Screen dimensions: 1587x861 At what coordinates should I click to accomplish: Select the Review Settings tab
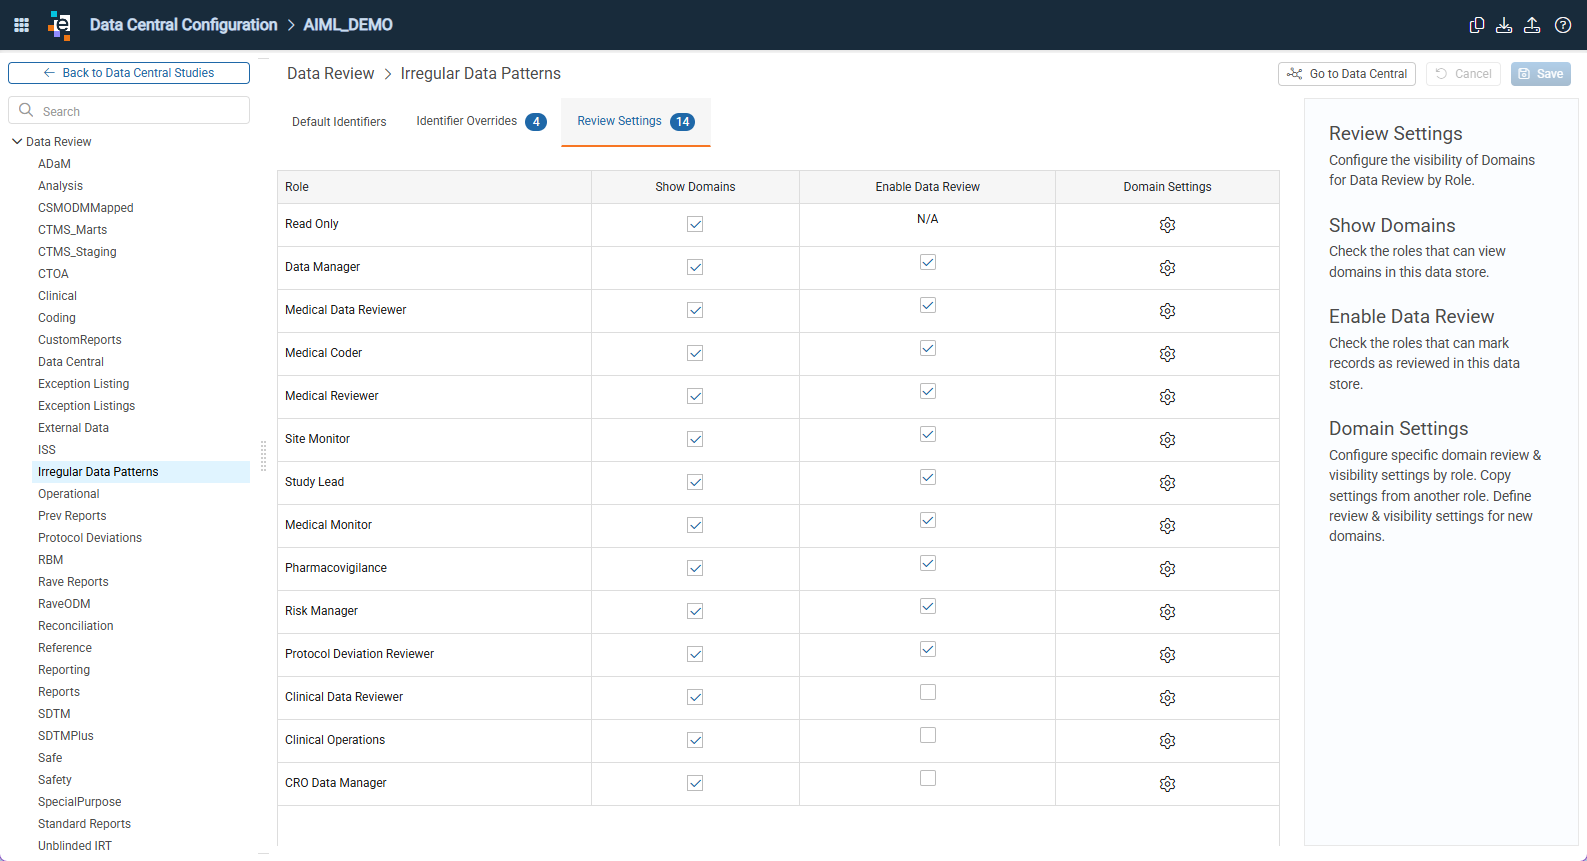(635, 121)
